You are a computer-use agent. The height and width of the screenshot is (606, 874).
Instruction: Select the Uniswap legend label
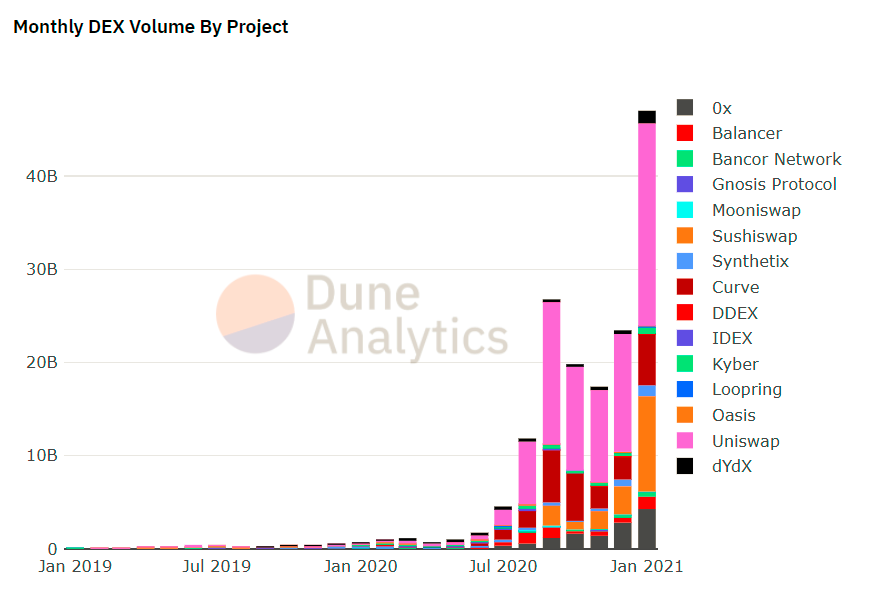(746, 442)
